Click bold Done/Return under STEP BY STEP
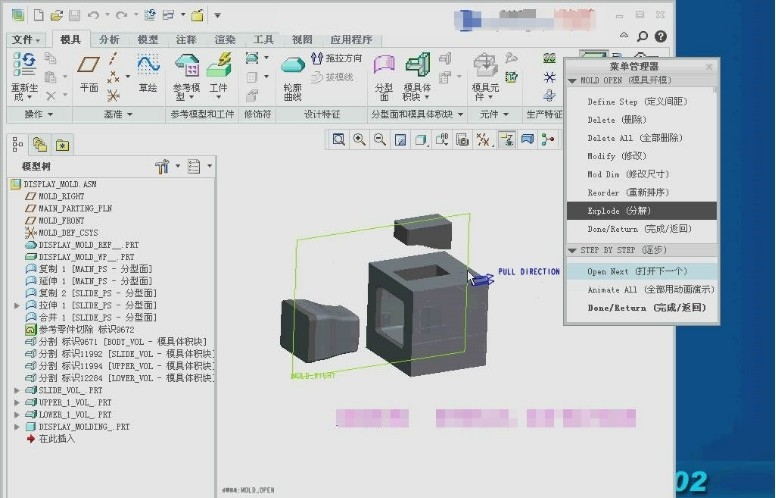The image size is (776, 498). 646,308
